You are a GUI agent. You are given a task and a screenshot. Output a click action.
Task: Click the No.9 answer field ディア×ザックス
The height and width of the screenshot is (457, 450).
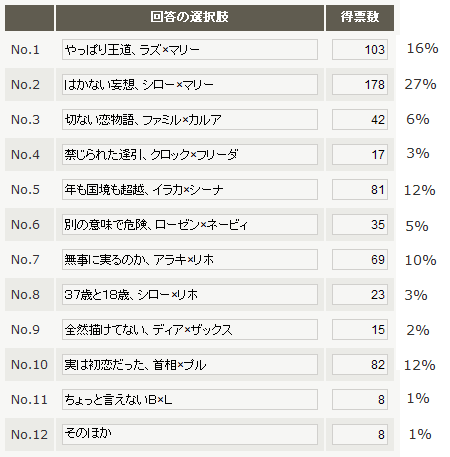click(190, 330)
